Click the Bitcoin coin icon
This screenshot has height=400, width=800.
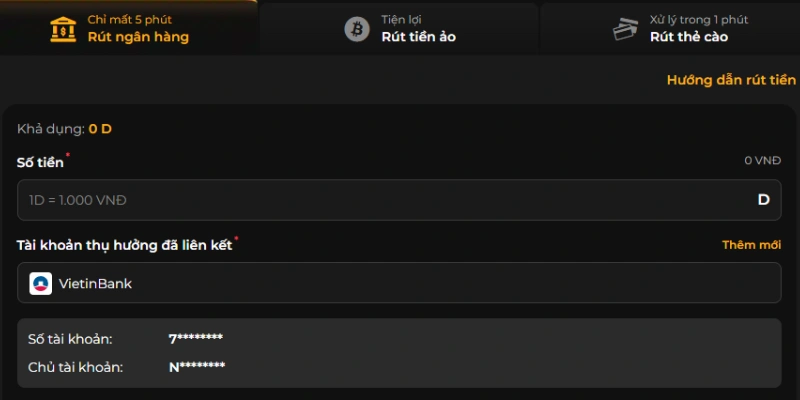click(x=357, y=29)
